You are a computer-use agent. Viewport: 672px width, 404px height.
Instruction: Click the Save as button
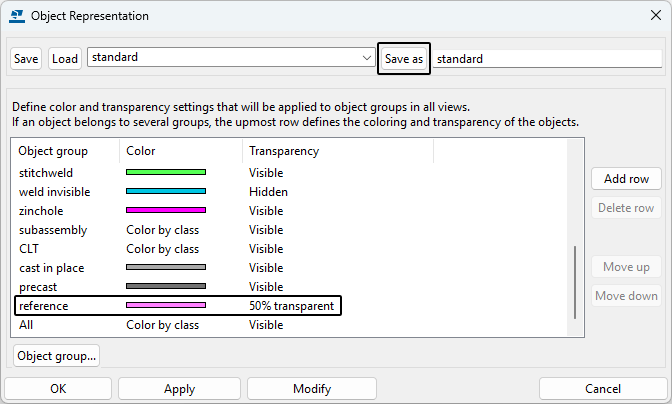tap(404, 59)
